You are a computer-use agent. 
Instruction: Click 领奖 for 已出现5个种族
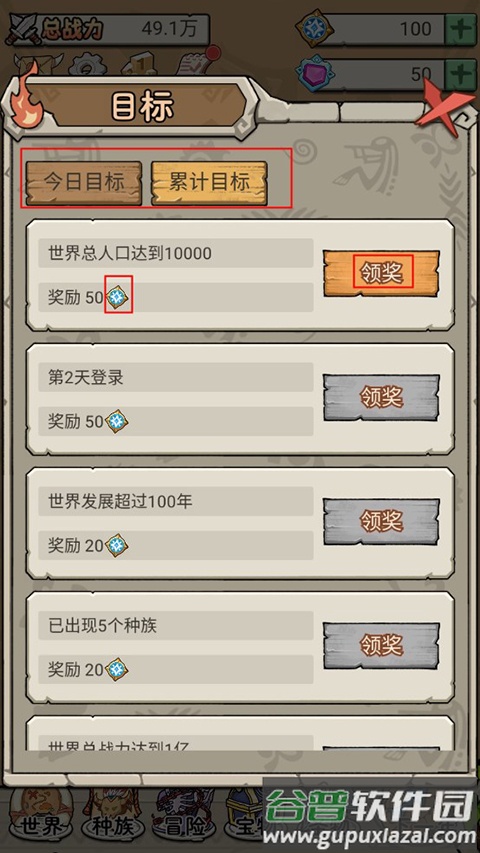pos(381,645)
